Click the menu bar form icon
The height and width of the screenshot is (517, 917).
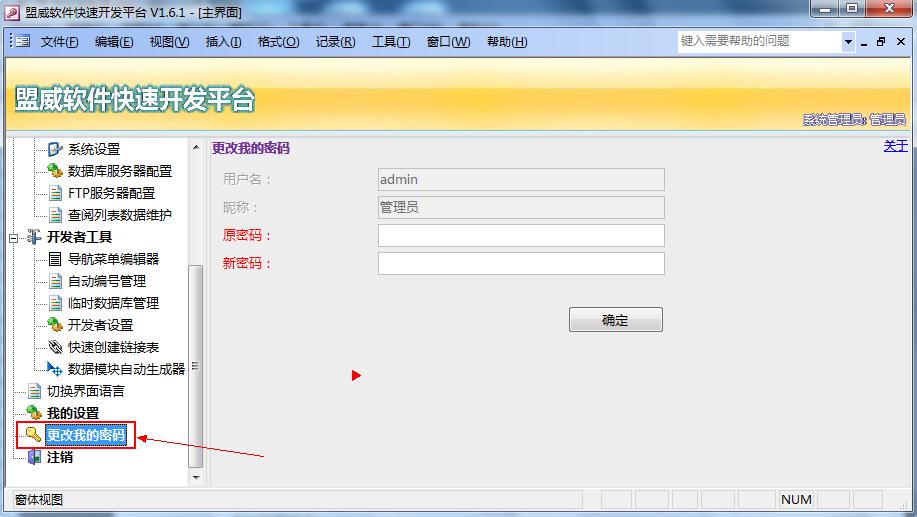click(x=22, y=41)
